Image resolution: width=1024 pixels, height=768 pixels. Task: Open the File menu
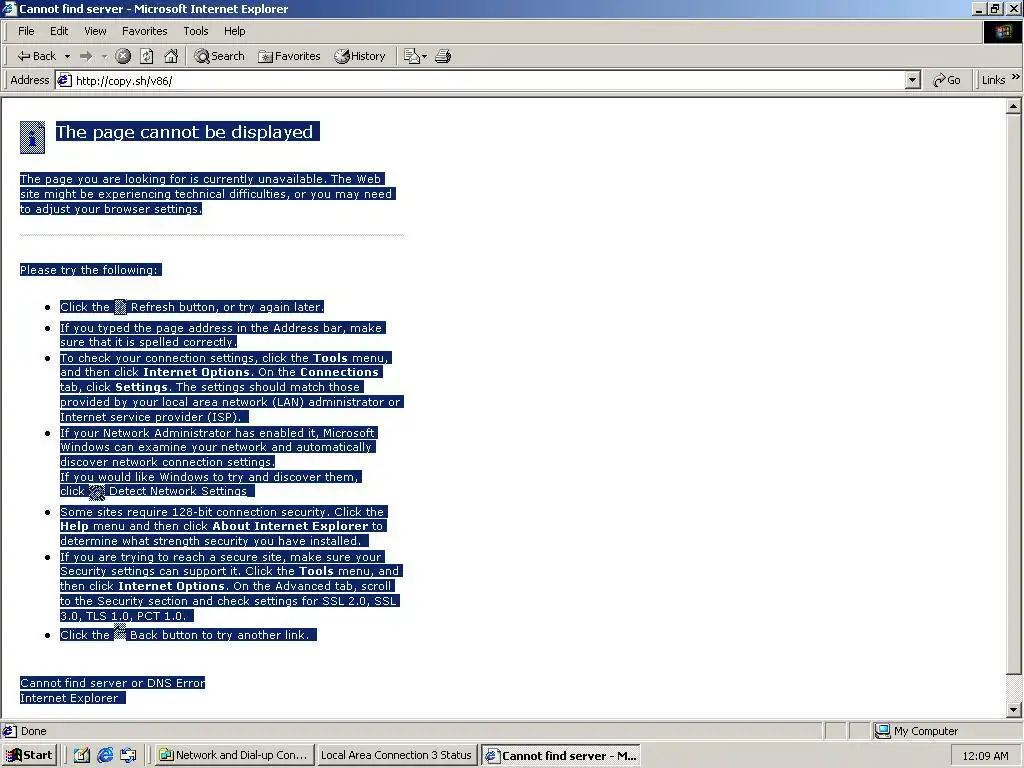coord(26,31)
